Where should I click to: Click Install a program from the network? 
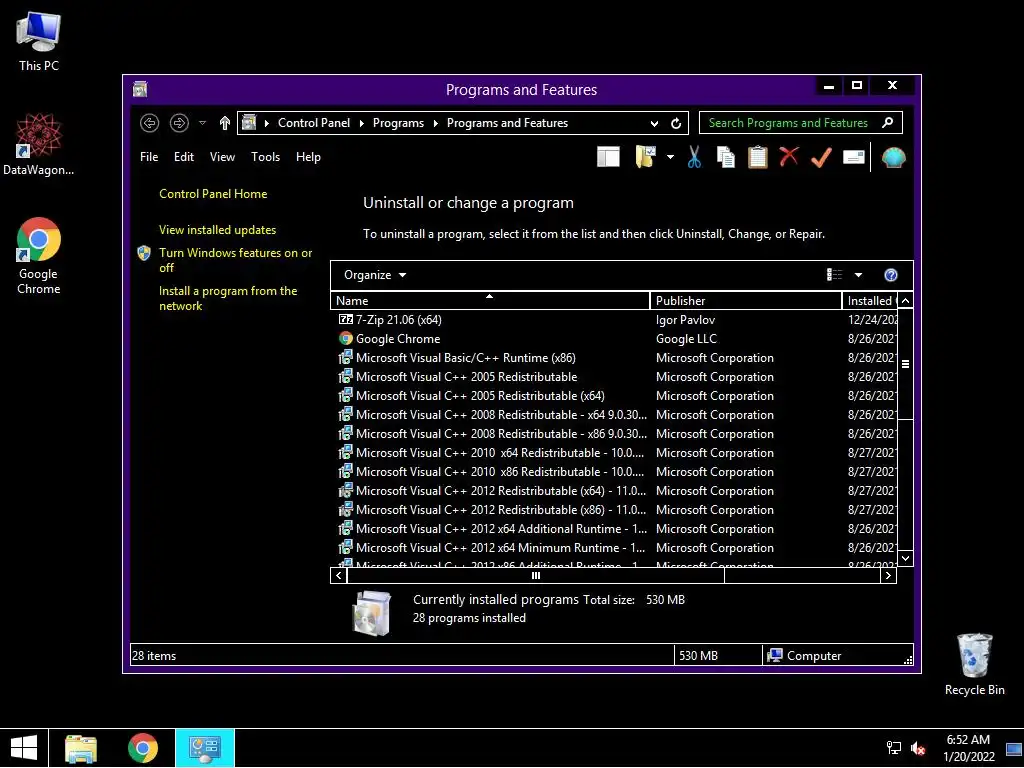pyautogui.click(x=228, y=298)
